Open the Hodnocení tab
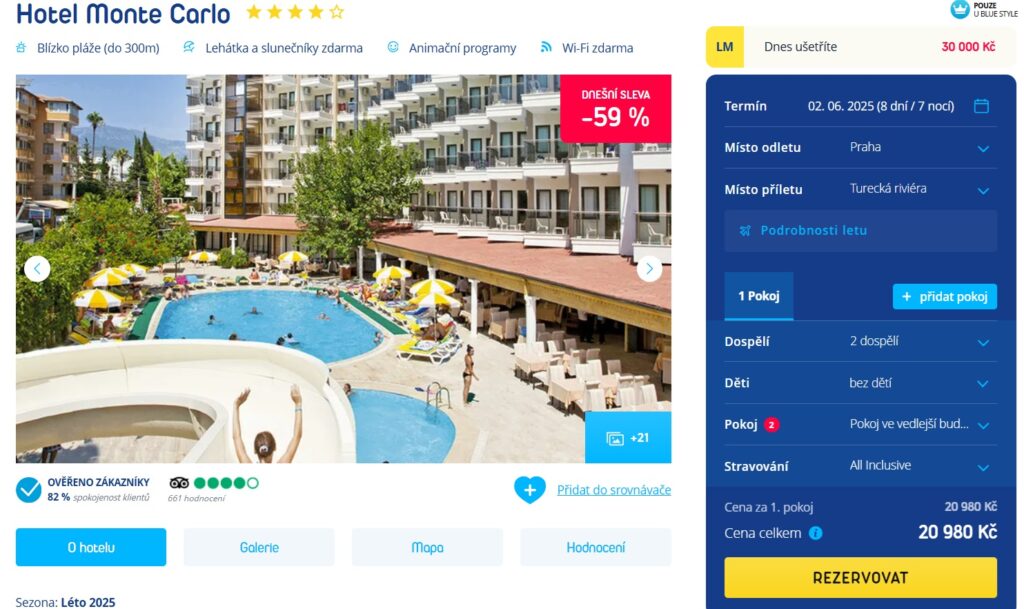 point(596,547)
